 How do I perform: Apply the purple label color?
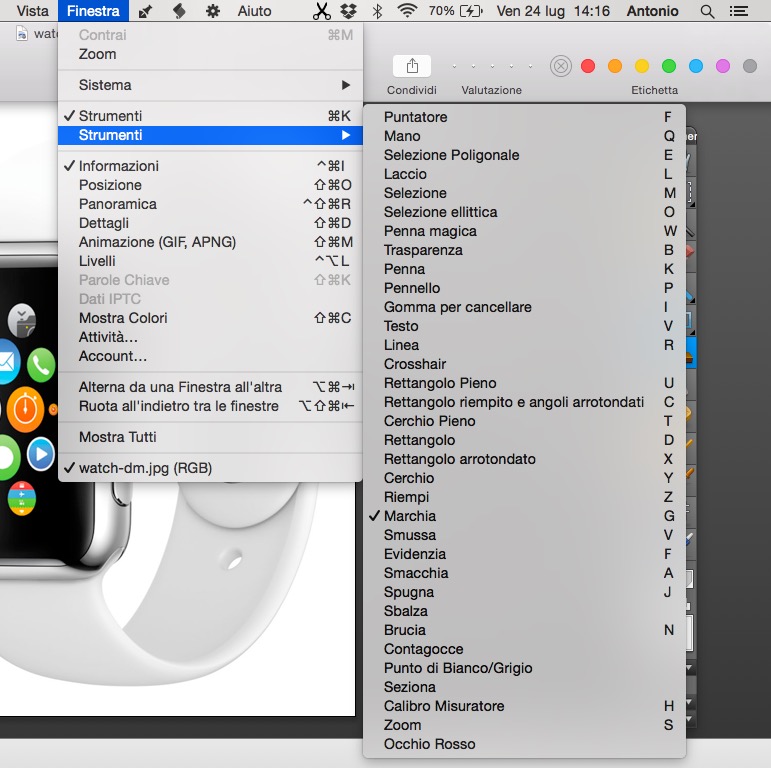pyautogui.click(x=723, y=66)
